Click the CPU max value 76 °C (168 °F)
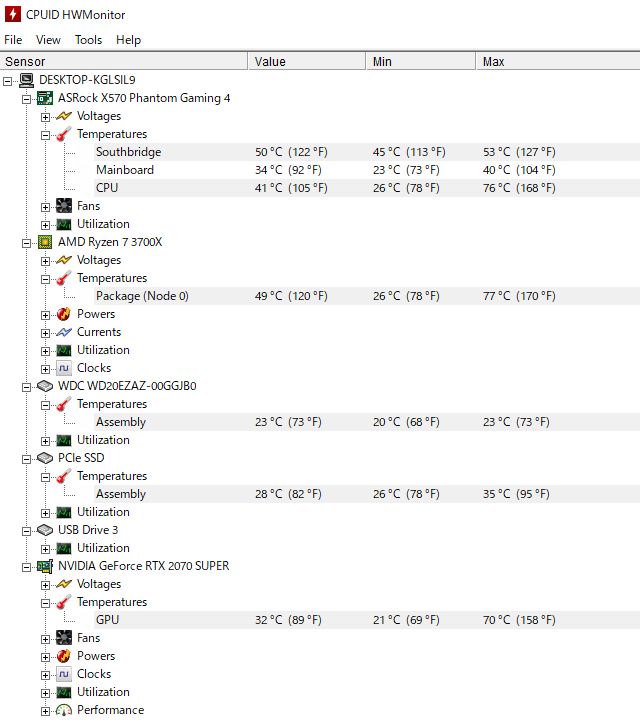The image size is (640, 722). (519, 188)
